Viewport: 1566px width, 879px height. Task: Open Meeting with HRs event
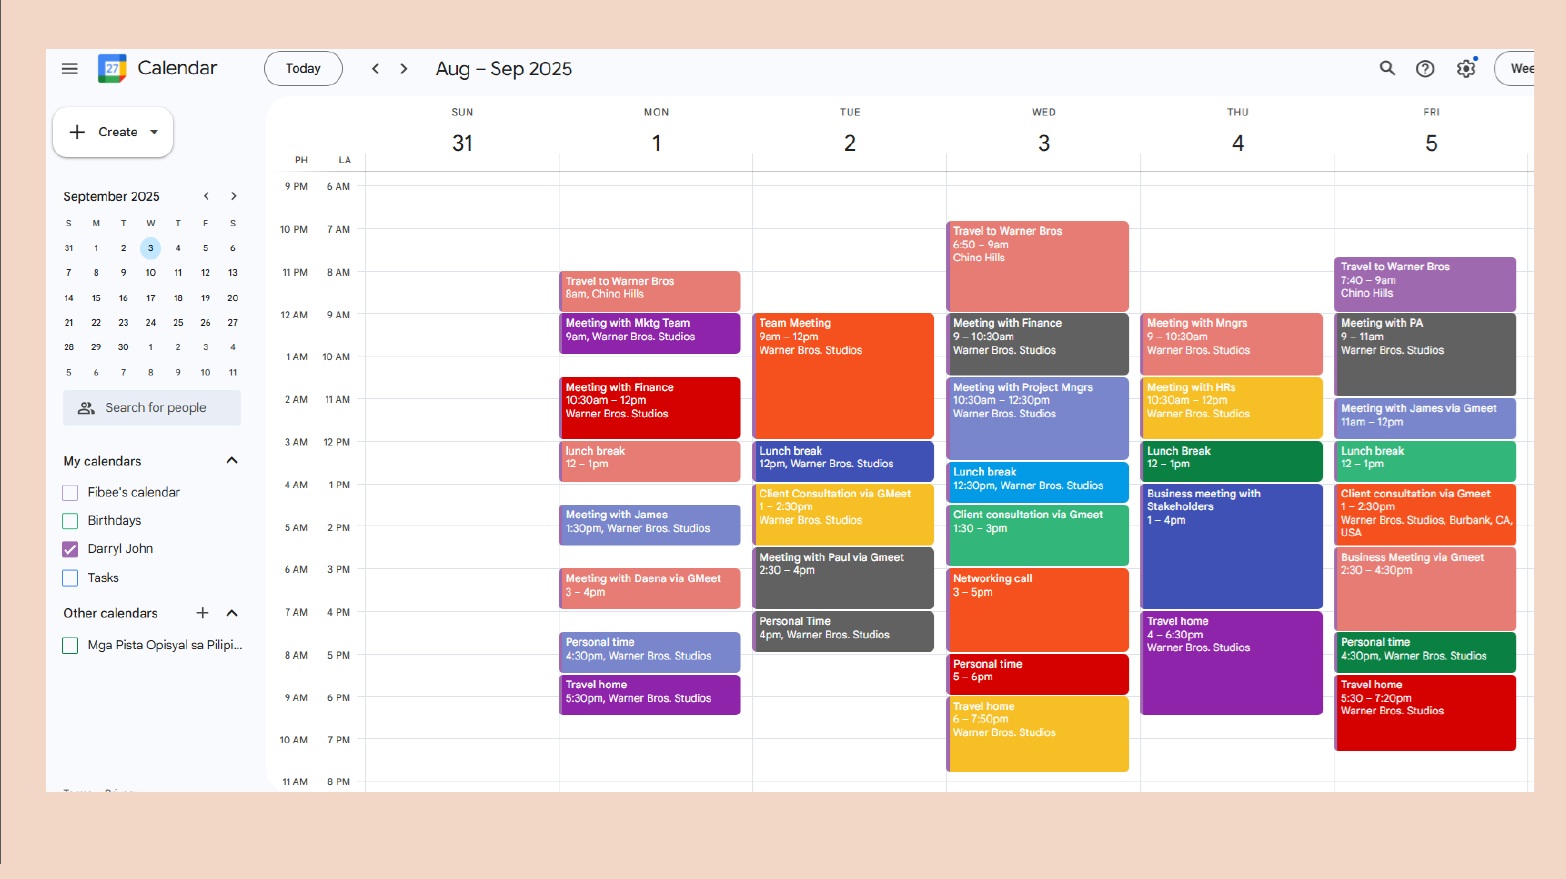(1232, 408)
